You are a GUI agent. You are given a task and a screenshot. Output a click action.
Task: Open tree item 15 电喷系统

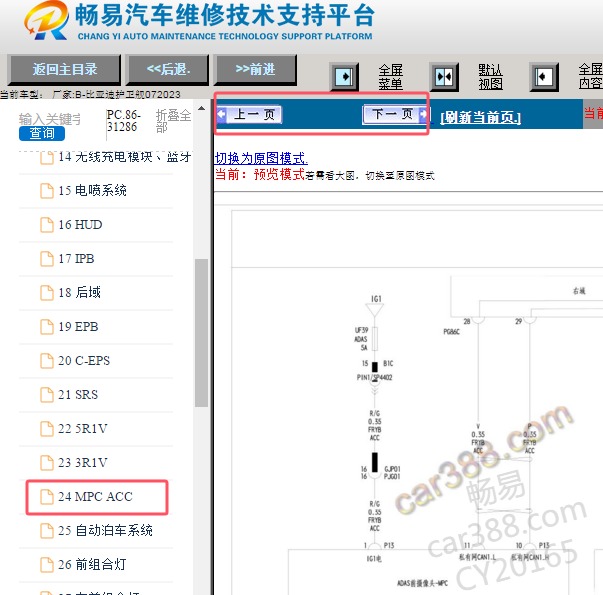click(x=92, y=191)
